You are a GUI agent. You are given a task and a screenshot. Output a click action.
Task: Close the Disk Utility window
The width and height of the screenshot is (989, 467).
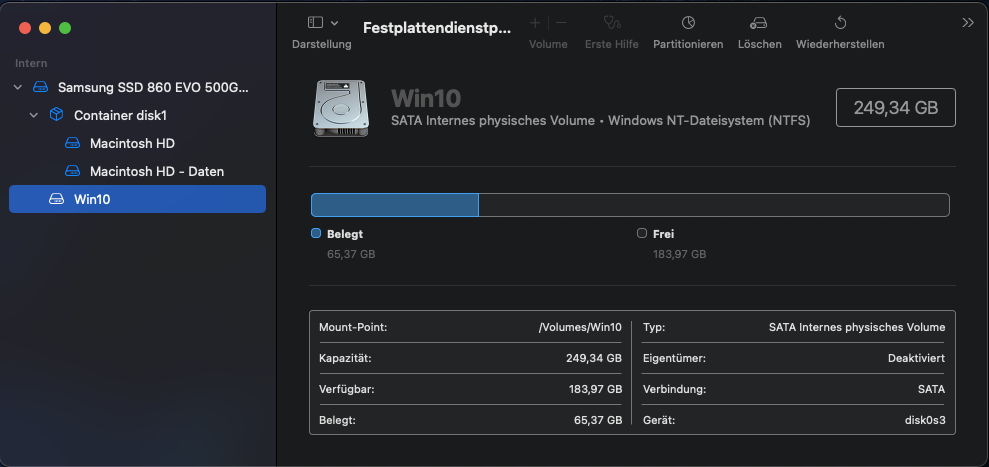pos(25,28)
